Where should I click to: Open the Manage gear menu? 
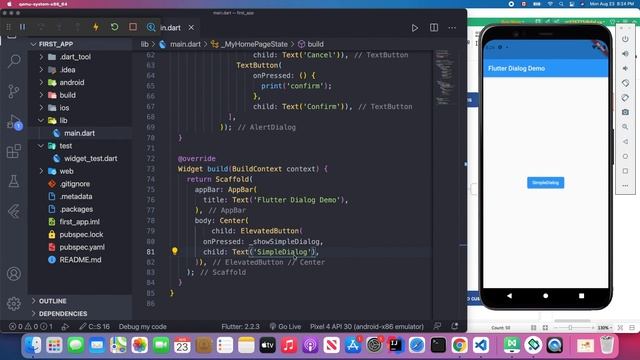14,303
